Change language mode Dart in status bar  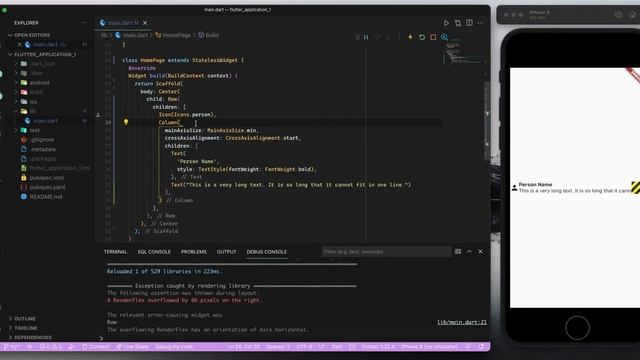(x=337, y=347)
